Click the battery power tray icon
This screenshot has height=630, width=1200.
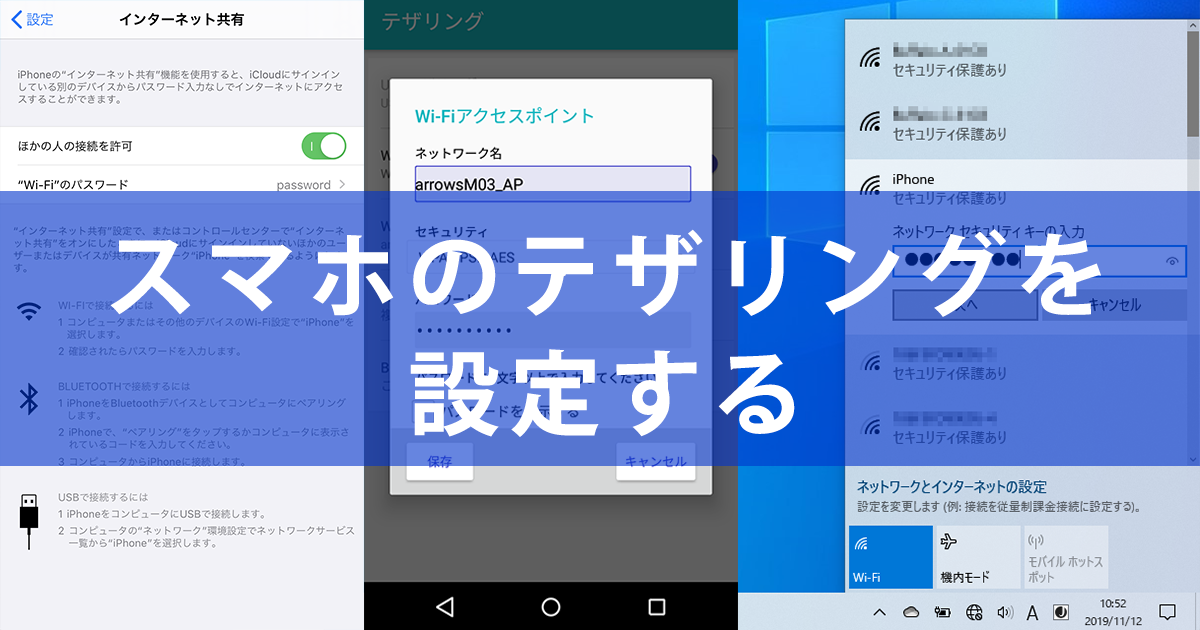(942, 611)
